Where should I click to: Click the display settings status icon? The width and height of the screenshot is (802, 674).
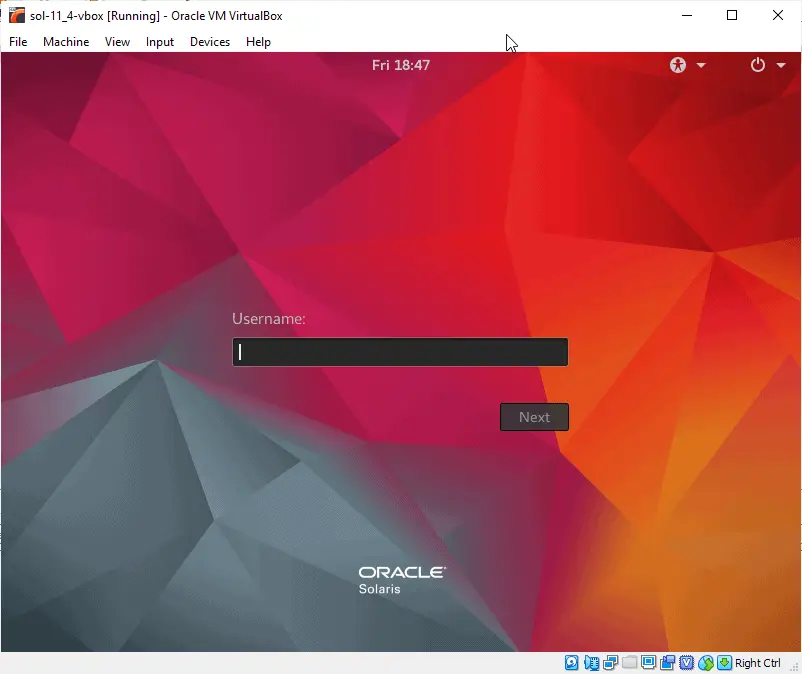(648, 663)
